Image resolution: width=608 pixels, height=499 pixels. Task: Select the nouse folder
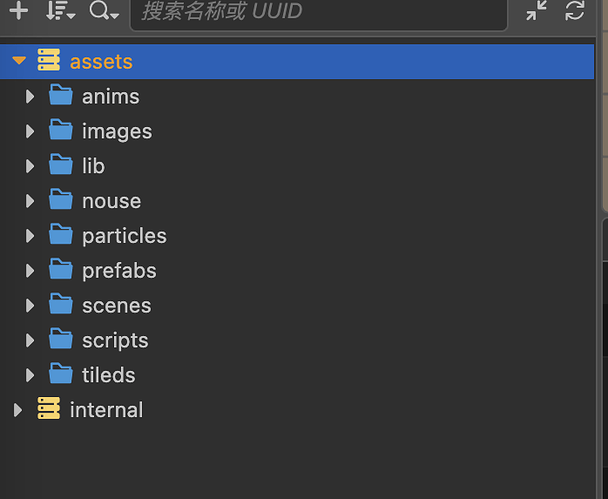click(111, 201)
